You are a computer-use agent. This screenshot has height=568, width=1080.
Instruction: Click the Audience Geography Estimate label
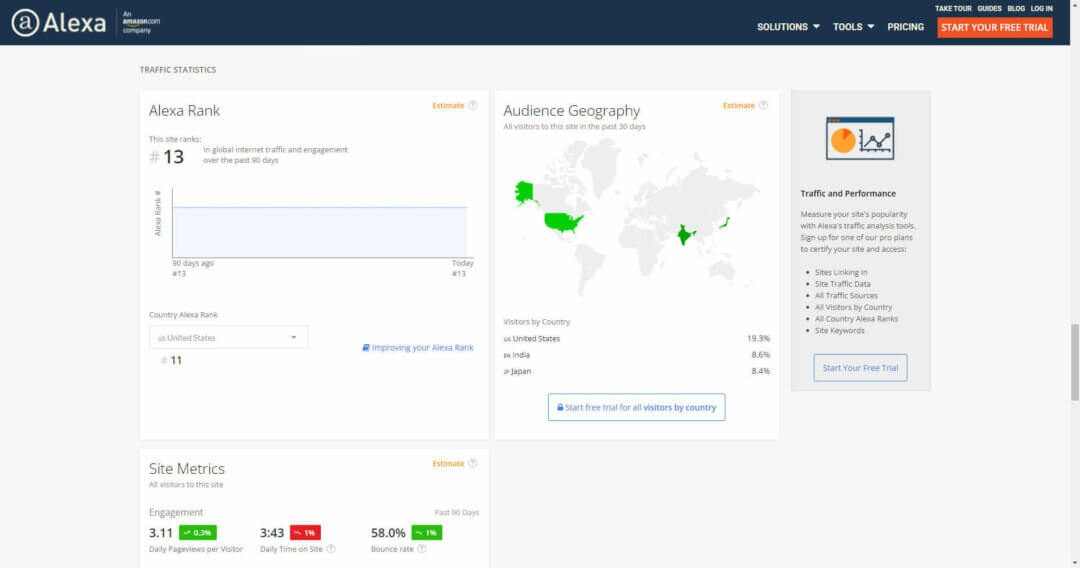pos(738,105)
